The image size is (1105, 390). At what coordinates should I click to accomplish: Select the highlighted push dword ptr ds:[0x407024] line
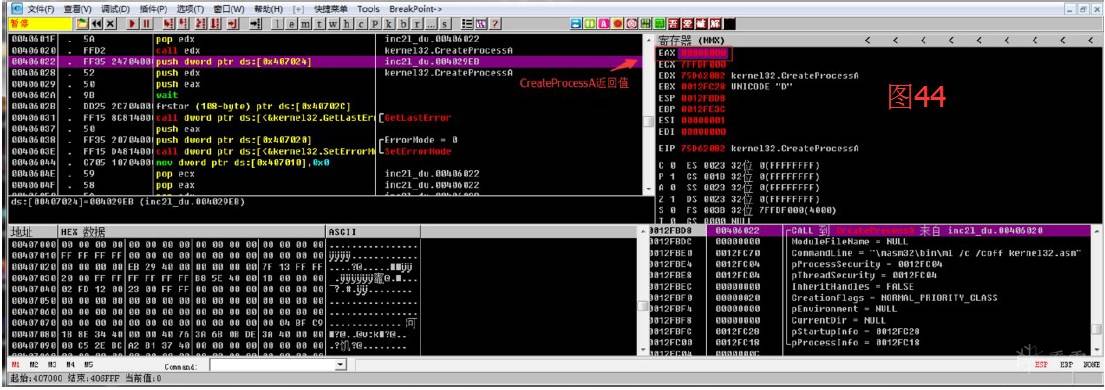326,62
